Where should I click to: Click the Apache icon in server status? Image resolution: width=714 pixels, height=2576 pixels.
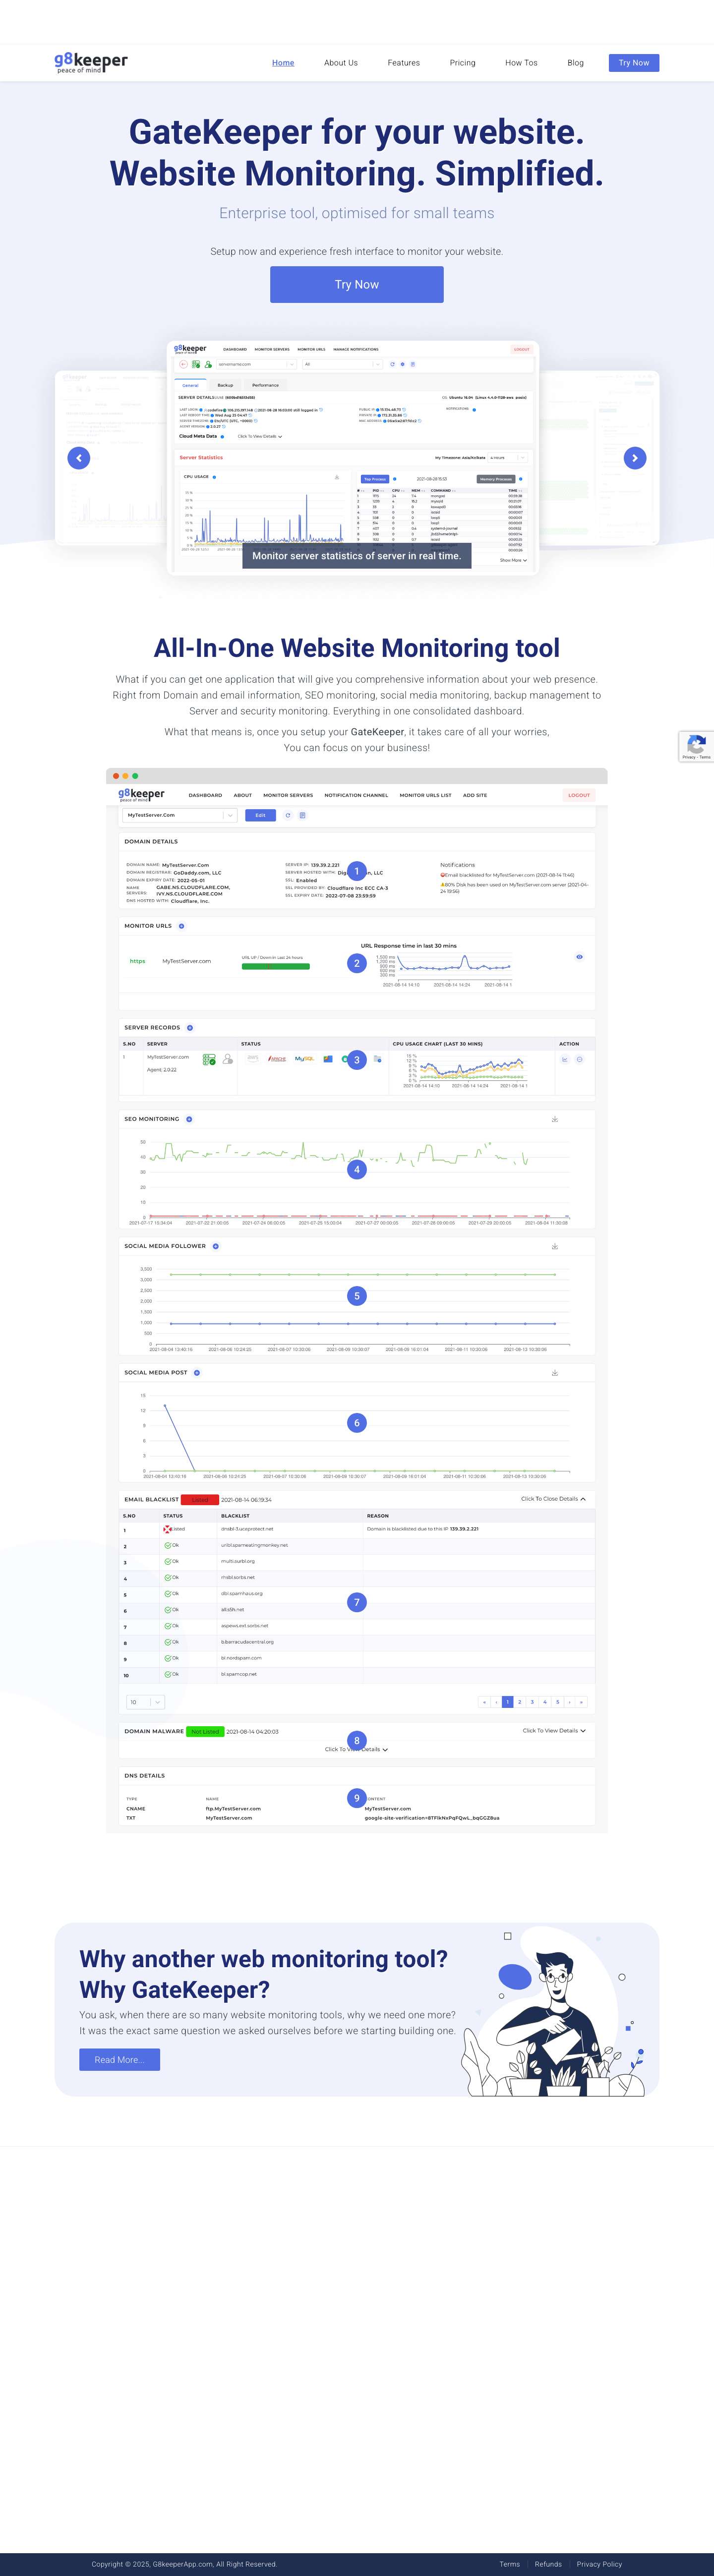pyautogui.click(x=277, y=1059)
